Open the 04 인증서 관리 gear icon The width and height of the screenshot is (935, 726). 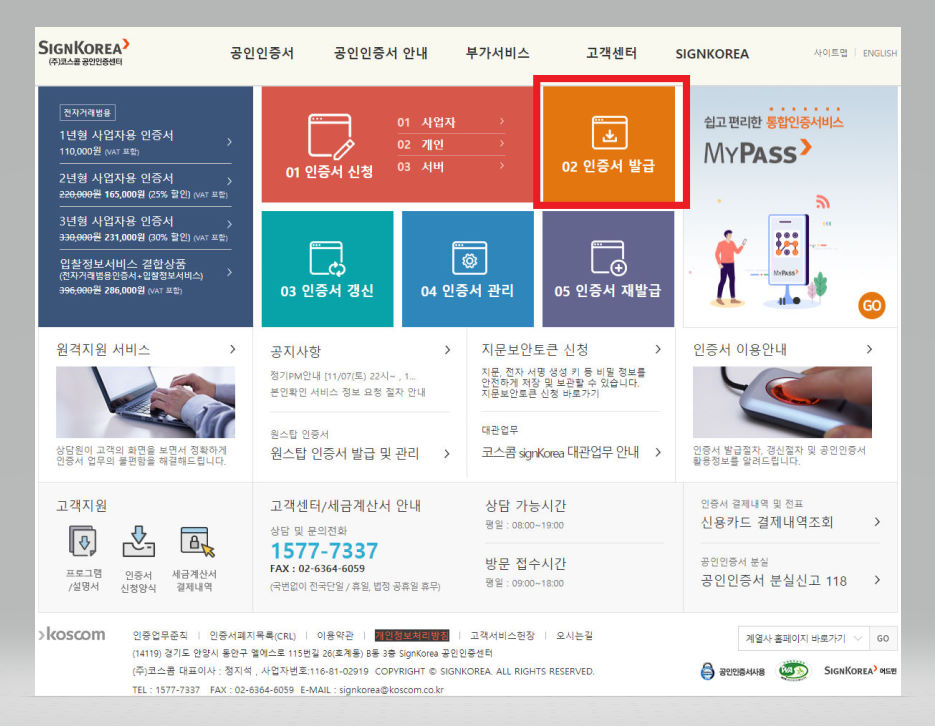click(469, 258)
